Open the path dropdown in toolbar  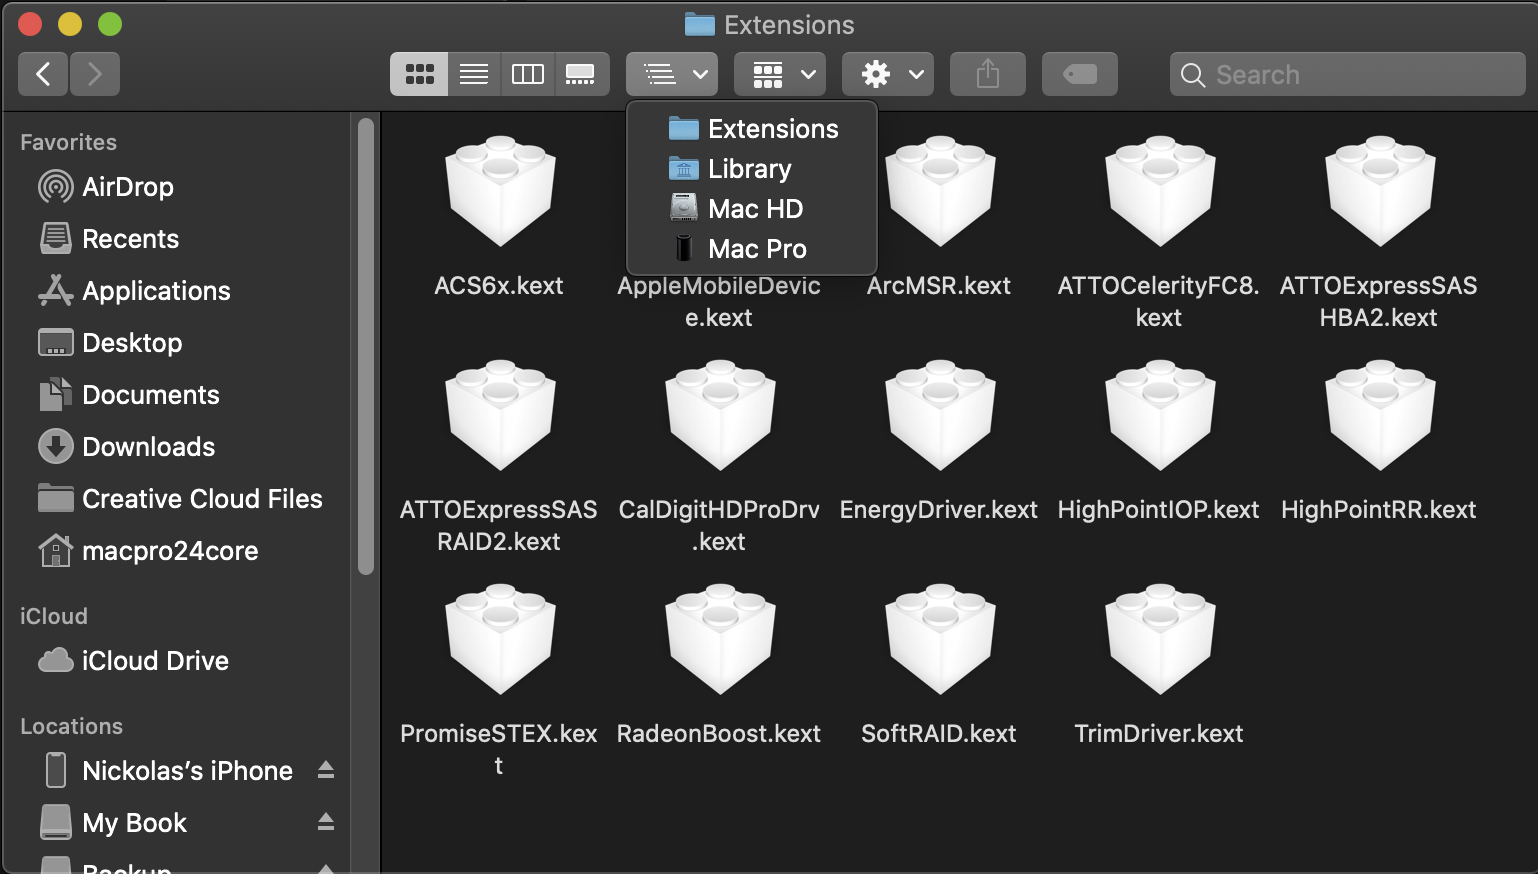point(672,74)
